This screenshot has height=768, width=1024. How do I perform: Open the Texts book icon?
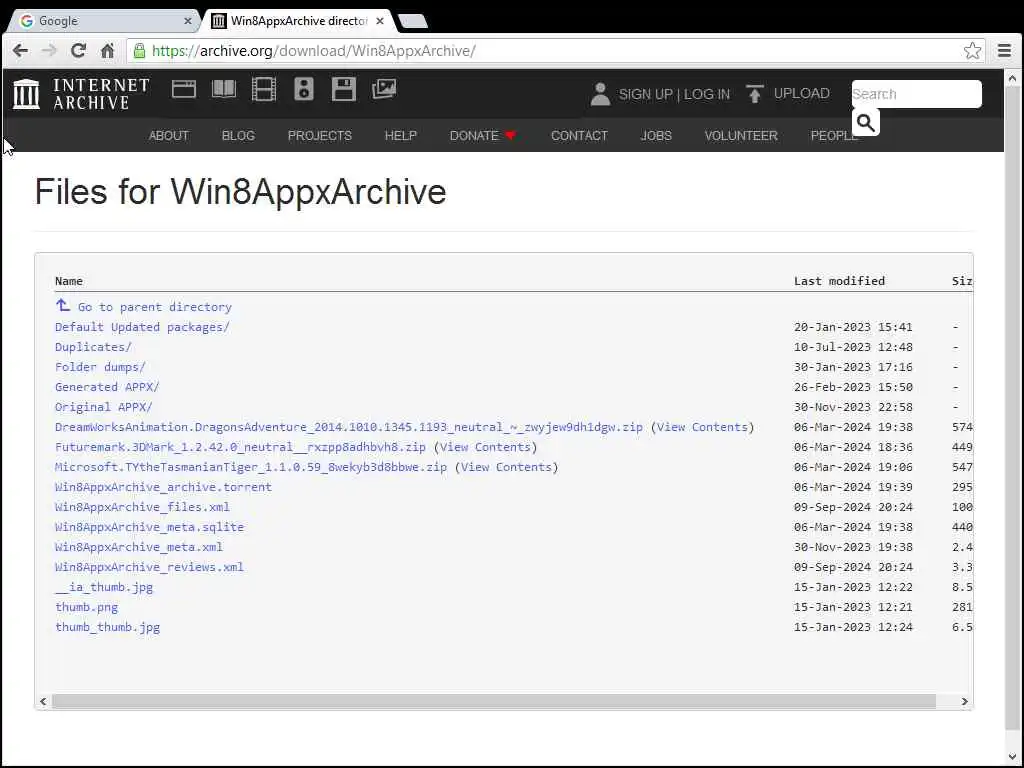coord(224,89)
